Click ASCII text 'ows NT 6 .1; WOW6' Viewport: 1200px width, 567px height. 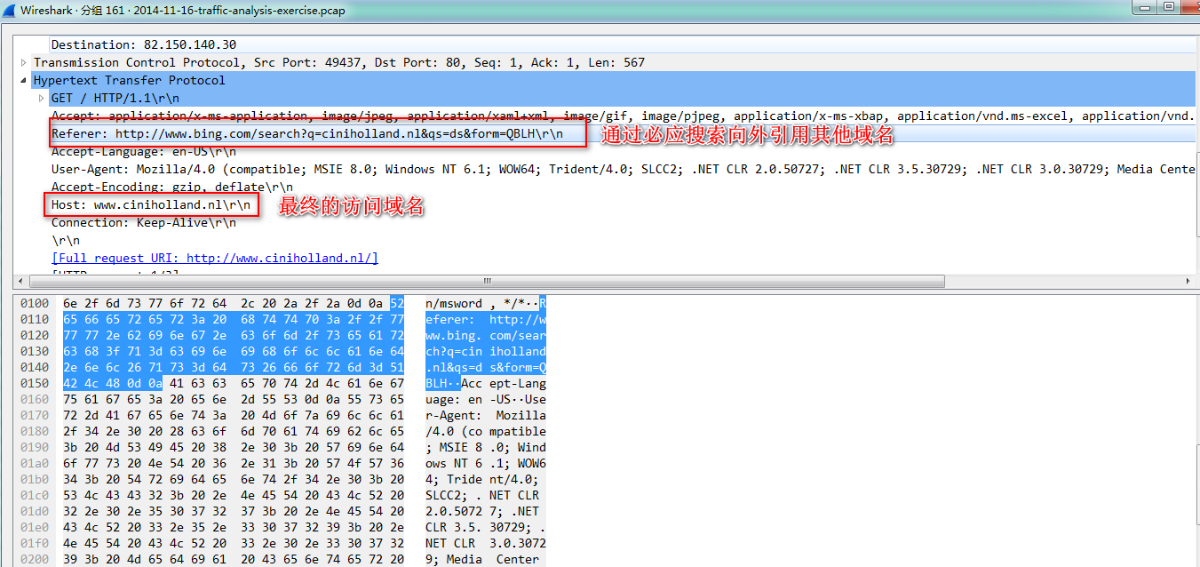(485, 463)
